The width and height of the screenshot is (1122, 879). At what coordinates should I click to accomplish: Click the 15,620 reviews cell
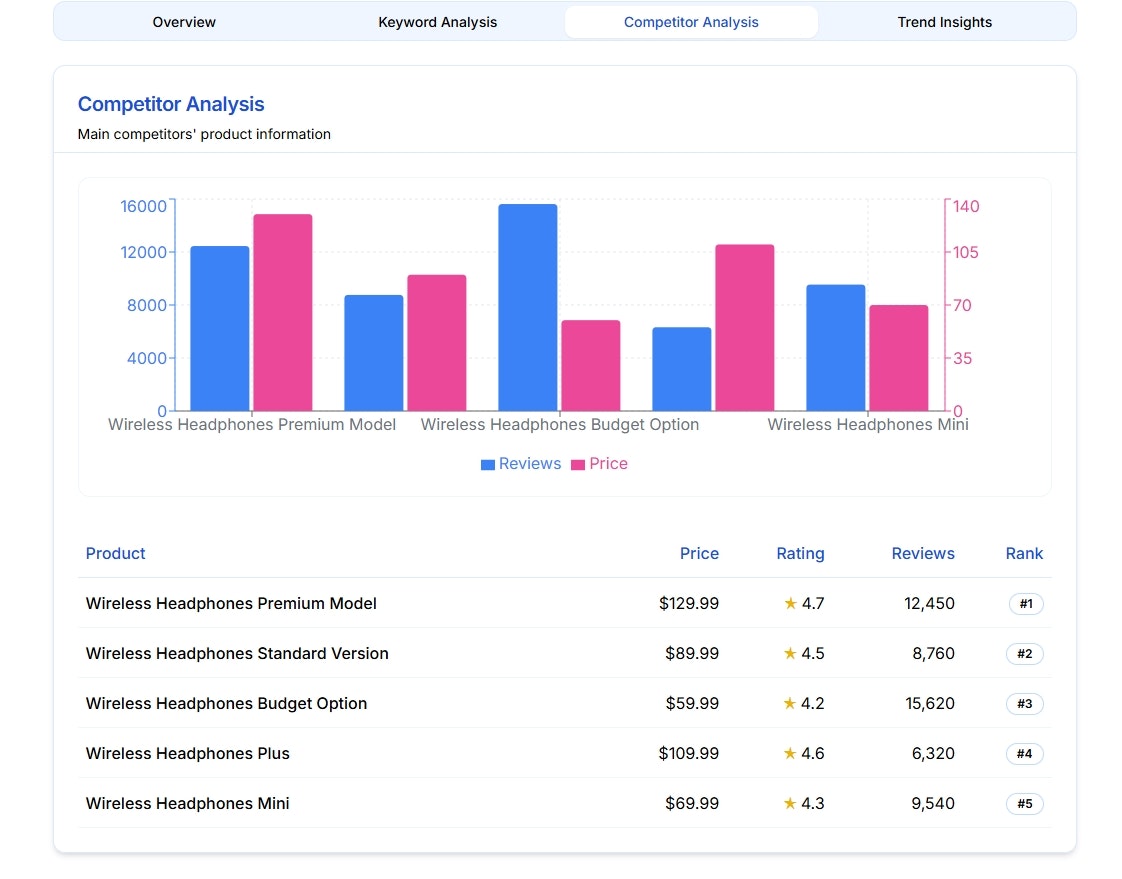pyautogui.click(x=930, y=704)
